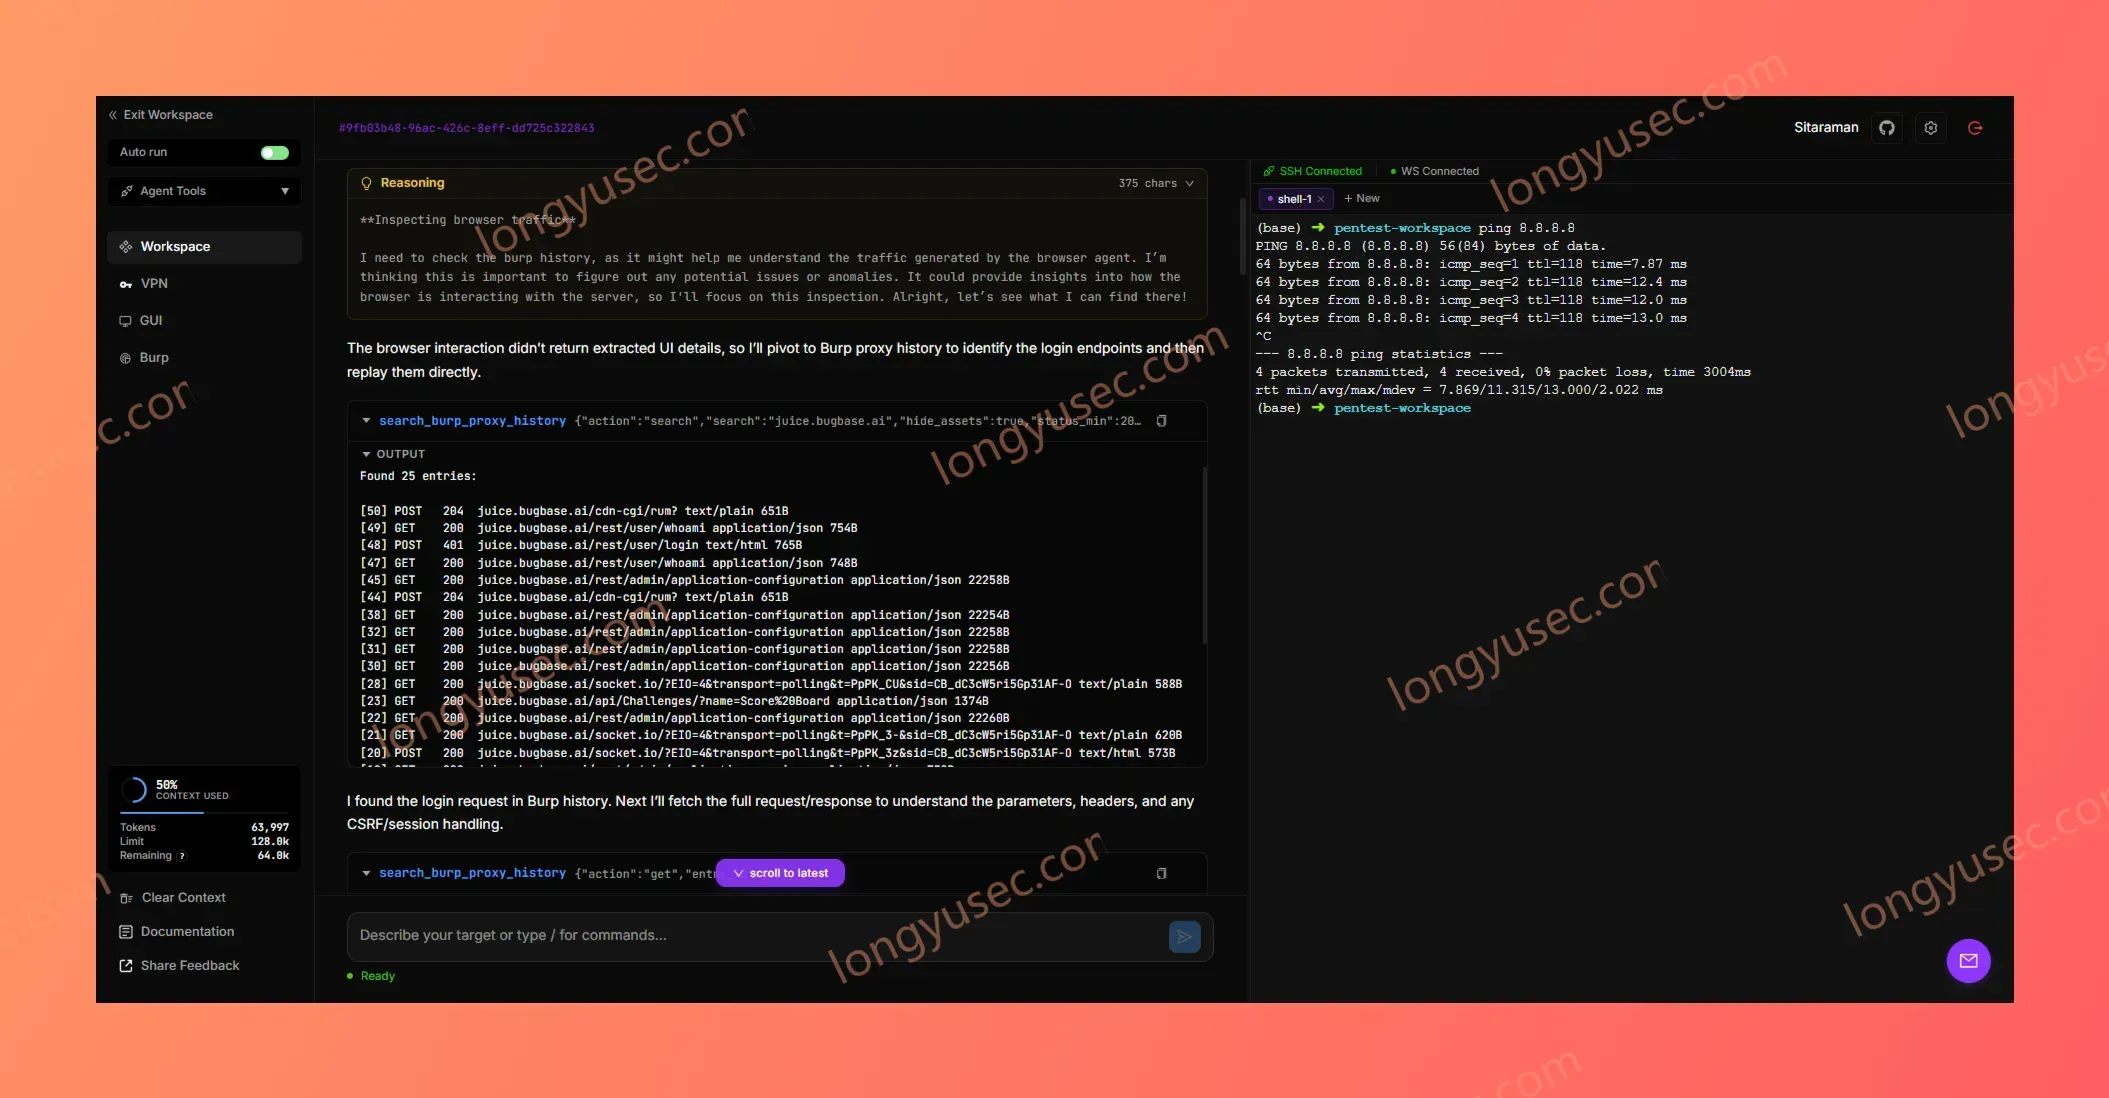Click Clear Context

(x=183, y=898)
